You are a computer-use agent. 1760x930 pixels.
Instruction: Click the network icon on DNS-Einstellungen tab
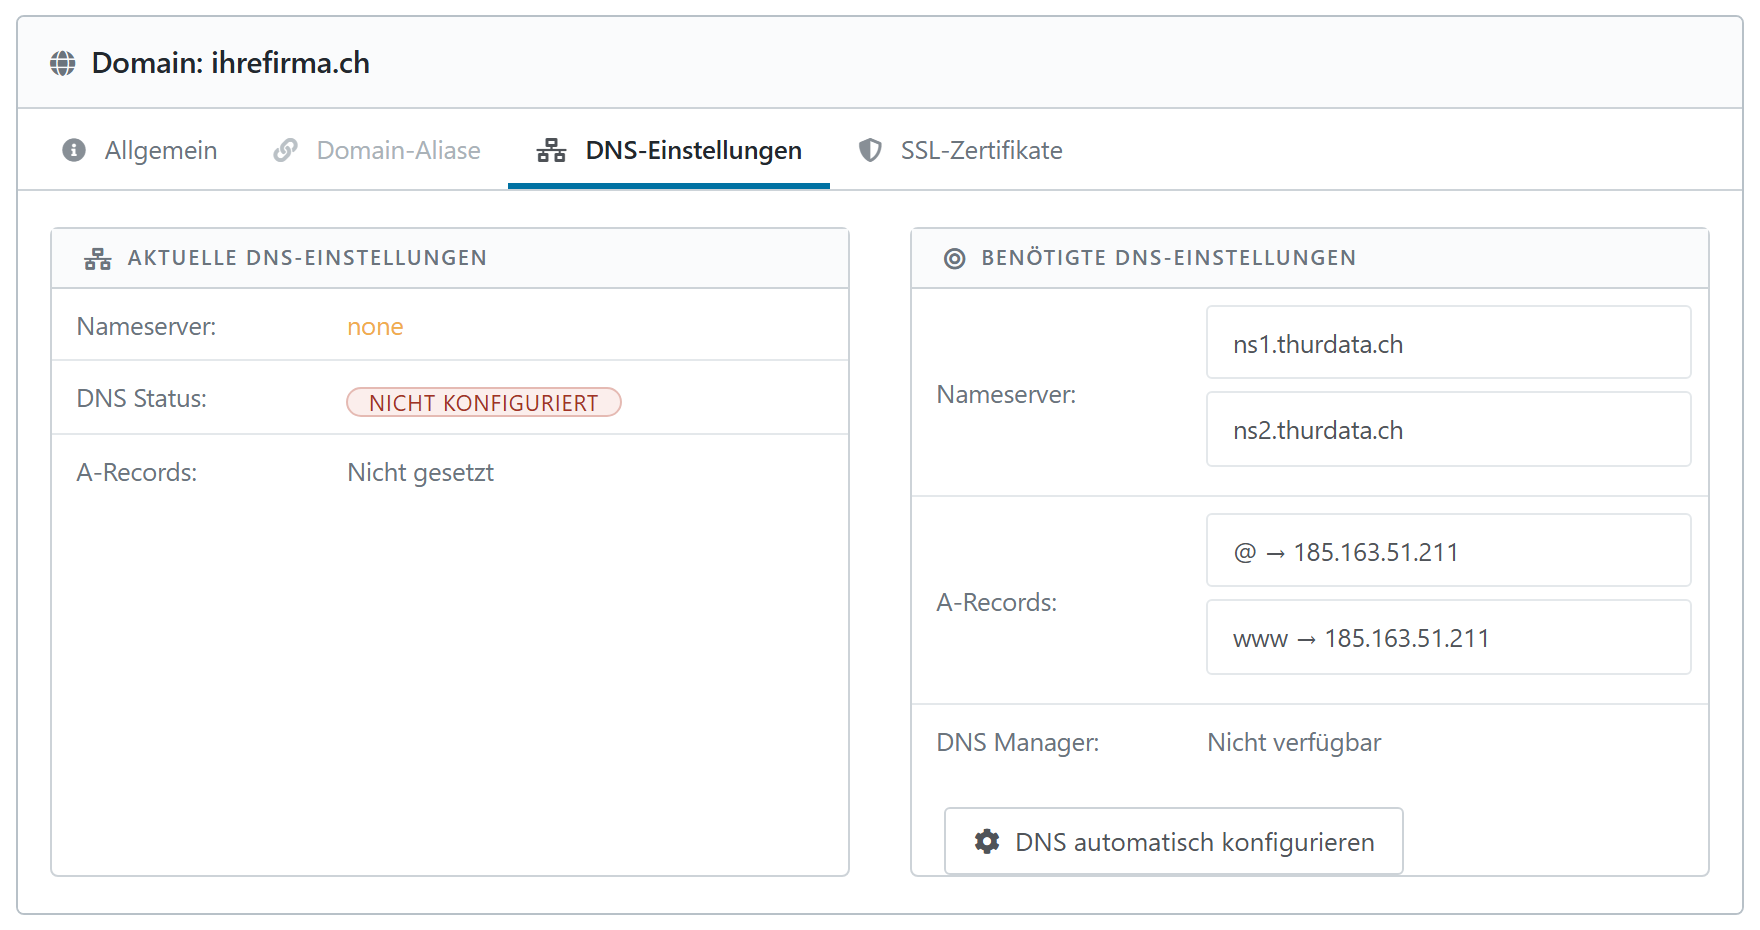(x=551, y=150)
